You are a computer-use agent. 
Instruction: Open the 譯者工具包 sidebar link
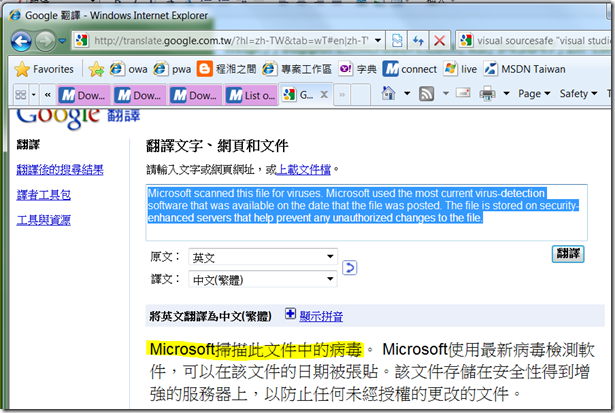pos(43,195)
